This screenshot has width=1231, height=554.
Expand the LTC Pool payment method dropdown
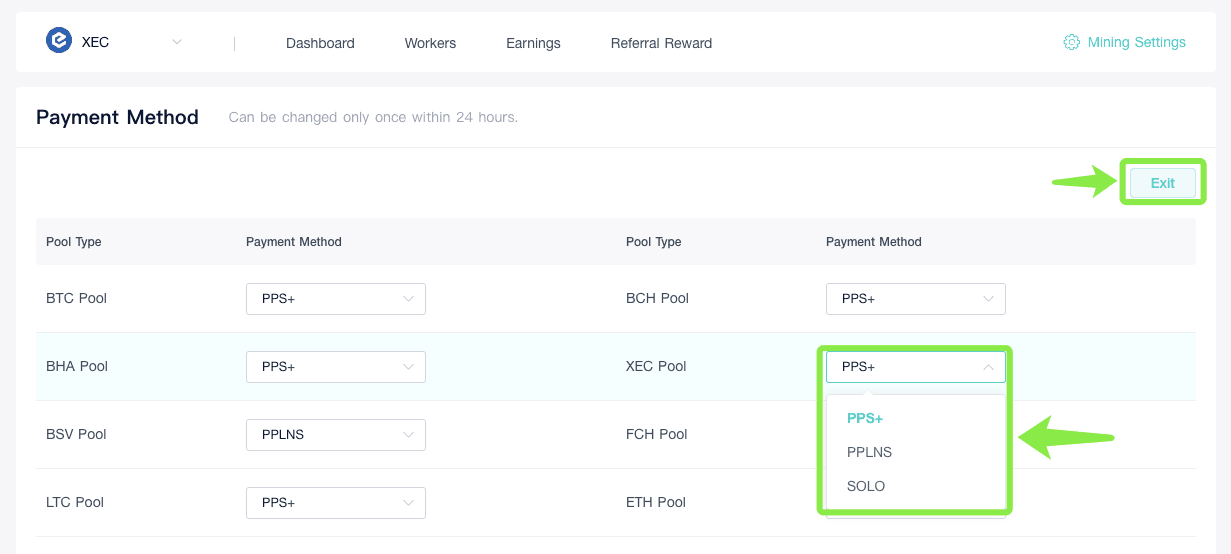tap(335, 503)
